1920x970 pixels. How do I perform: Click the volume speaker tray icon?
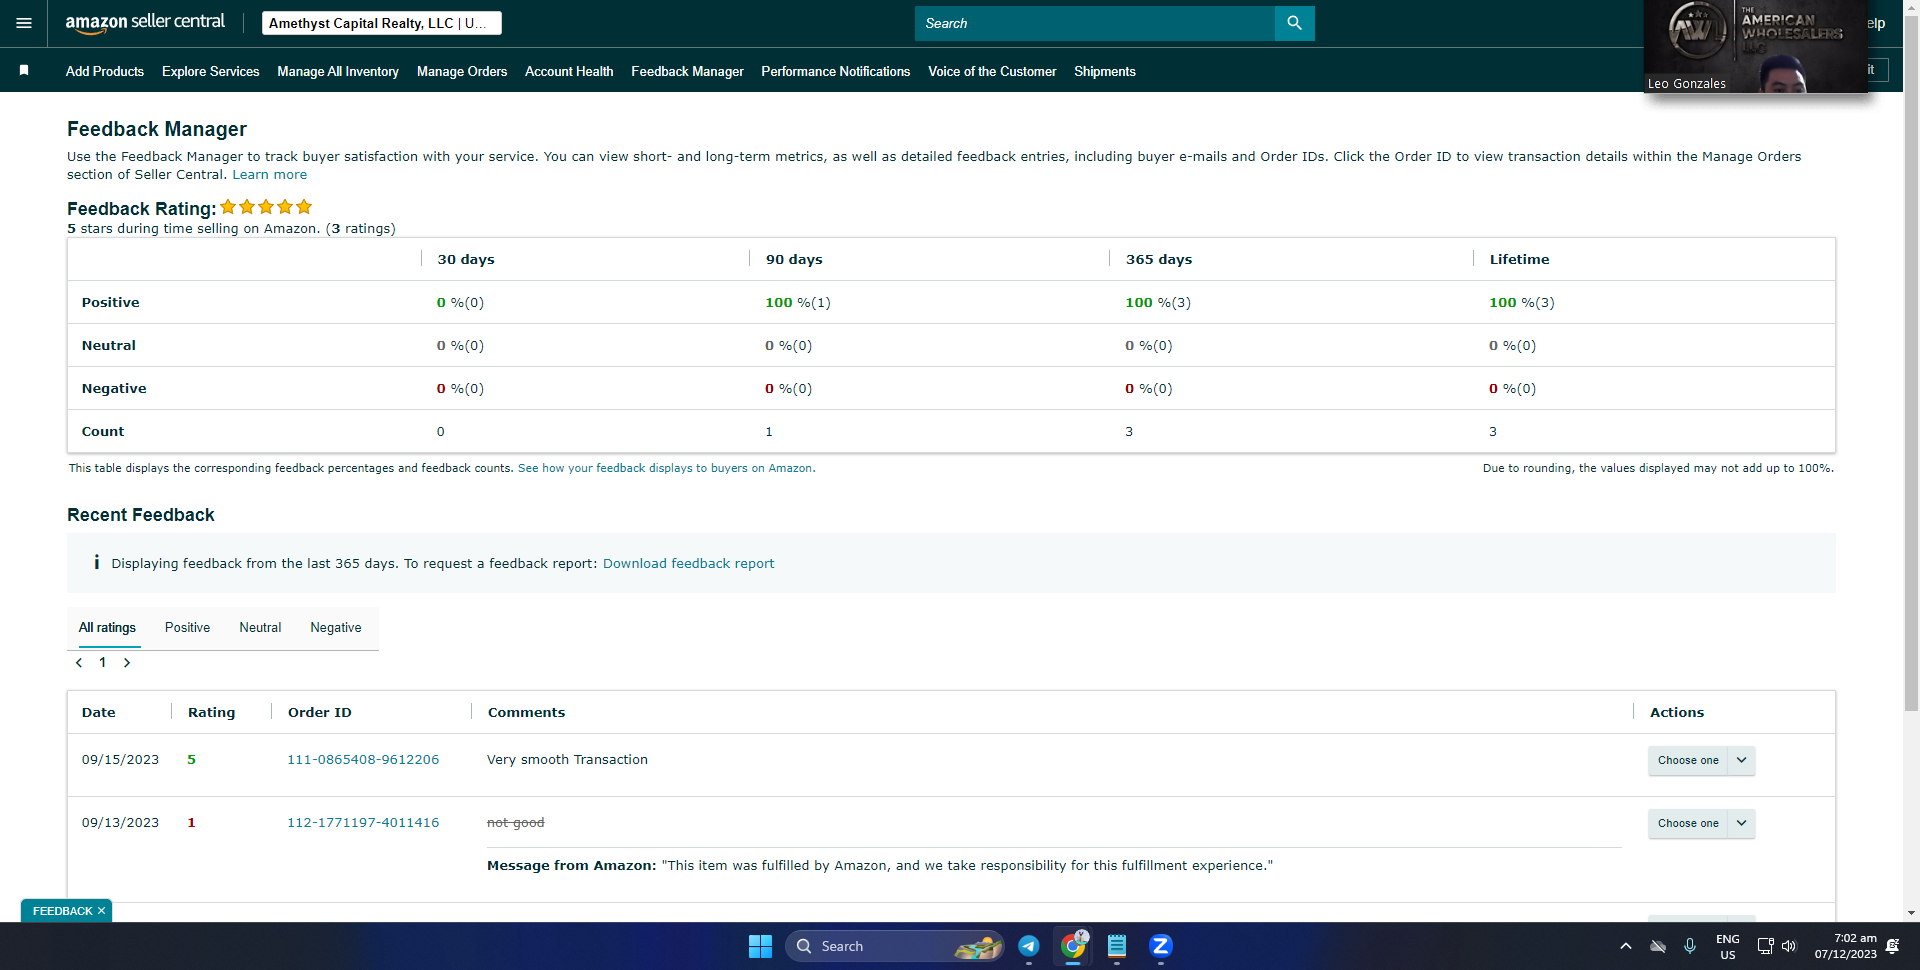(x=1789, y=946)
